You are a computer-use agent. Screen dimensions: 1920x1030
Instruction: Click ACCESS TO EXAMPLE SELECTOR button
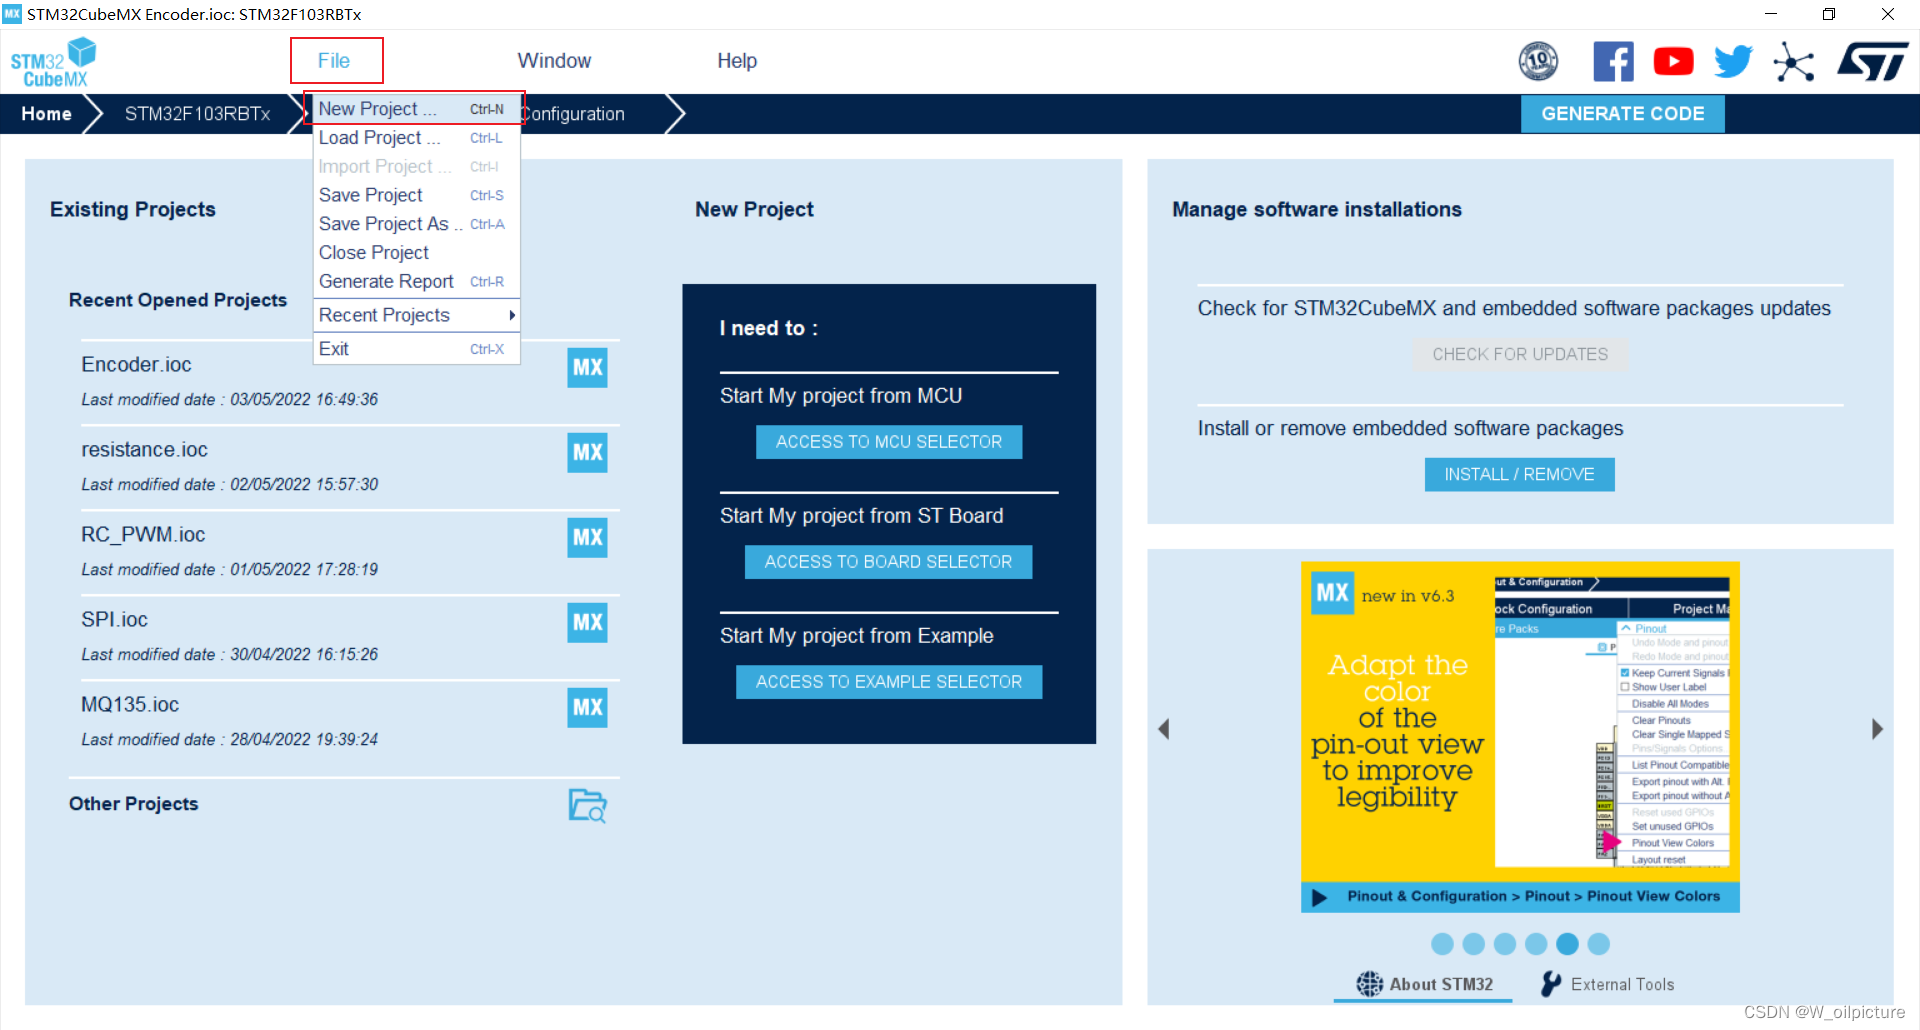(x=888, y=682)
